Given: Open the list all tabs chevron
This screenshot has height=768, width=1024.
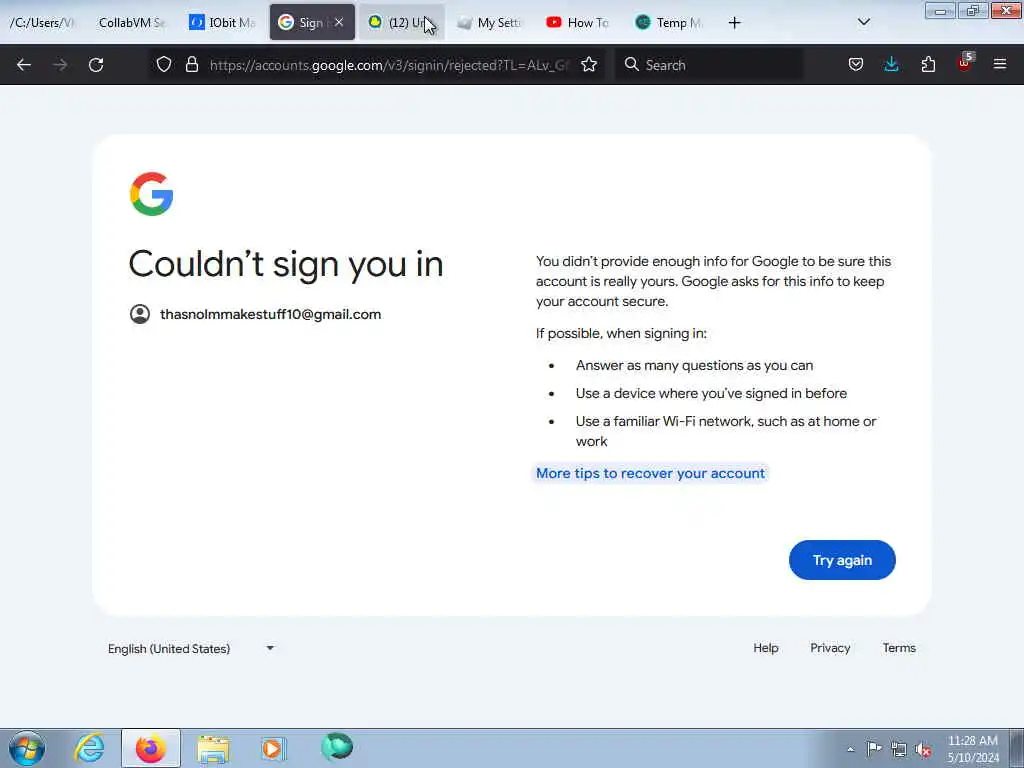Looking at the screenshot, I should point(863,22).
